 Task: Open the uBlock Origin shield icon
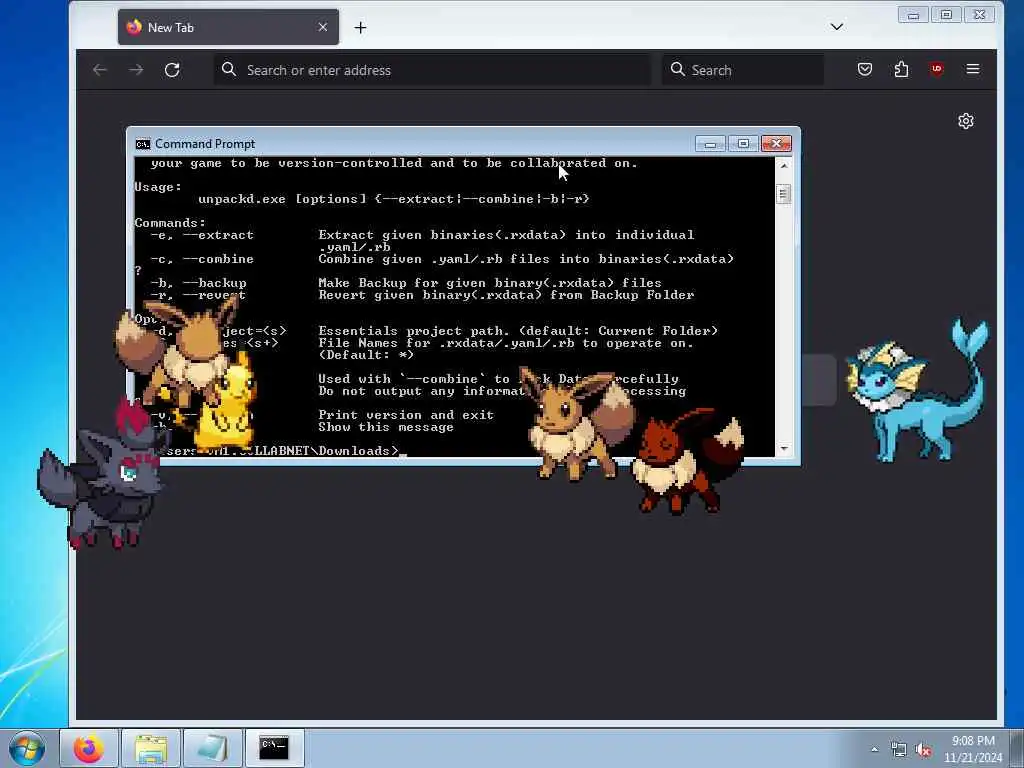pos(936,69)
